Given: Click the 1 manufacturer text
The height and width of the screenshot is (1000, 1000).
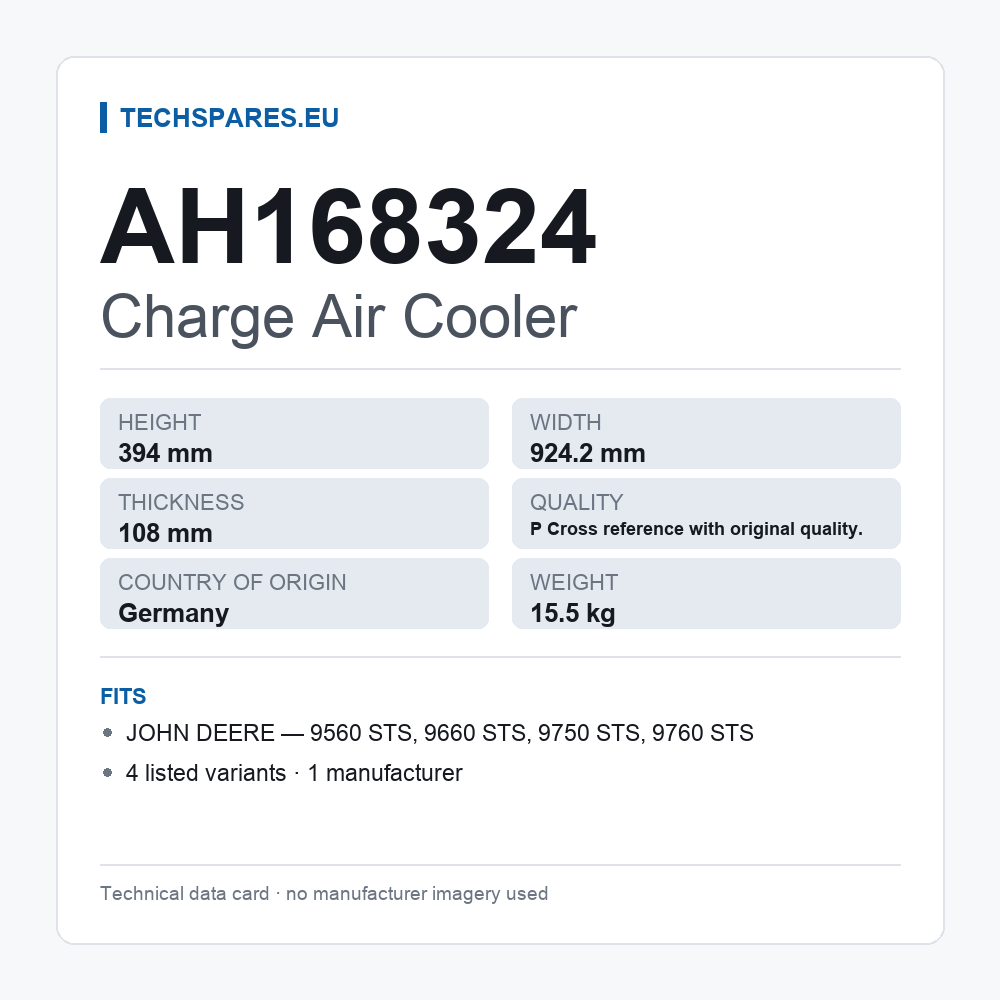Looking at the screenshot, I should (x=385, y=773).
